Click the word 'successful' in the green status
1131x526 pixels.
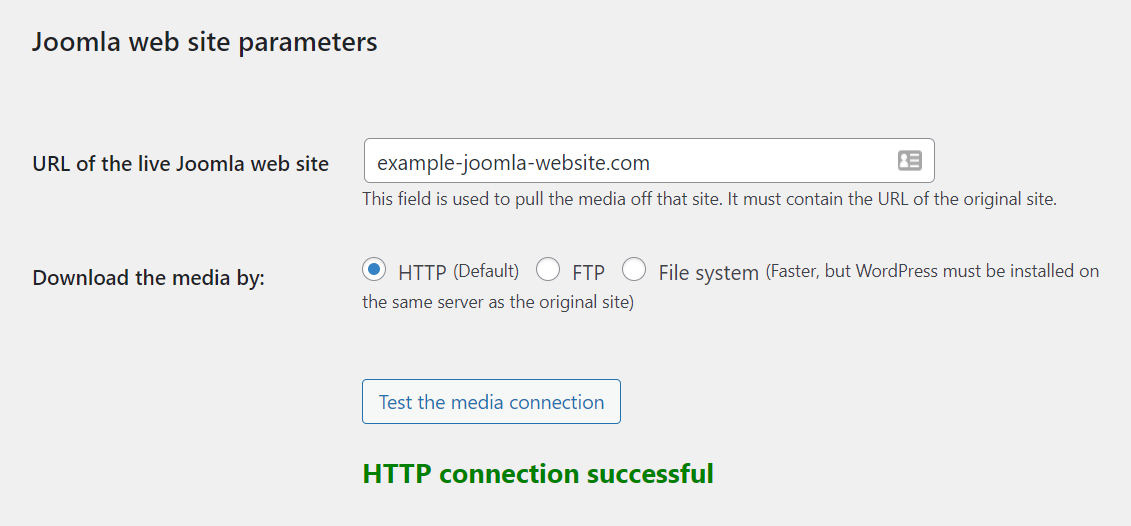650,474
